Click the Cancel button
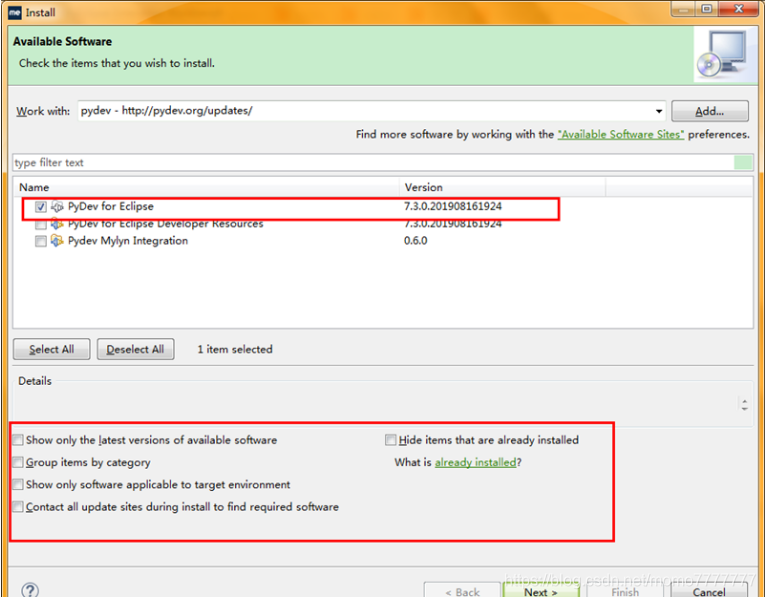Viewport: 766px width, 599px height. click(708, 592)
